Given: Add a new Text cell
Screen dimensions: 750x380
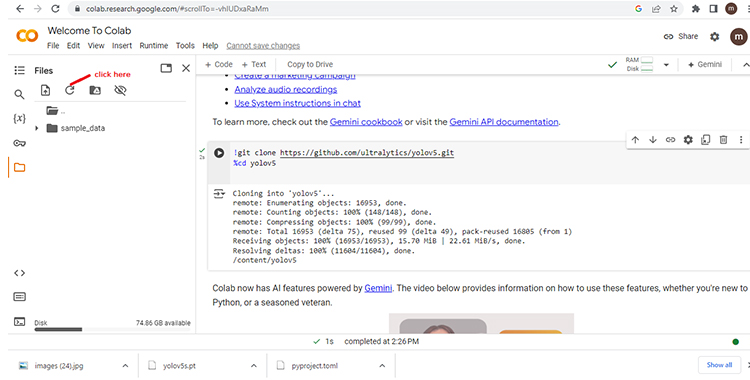Looking at the screenshot, I should [x=254, y=64].
